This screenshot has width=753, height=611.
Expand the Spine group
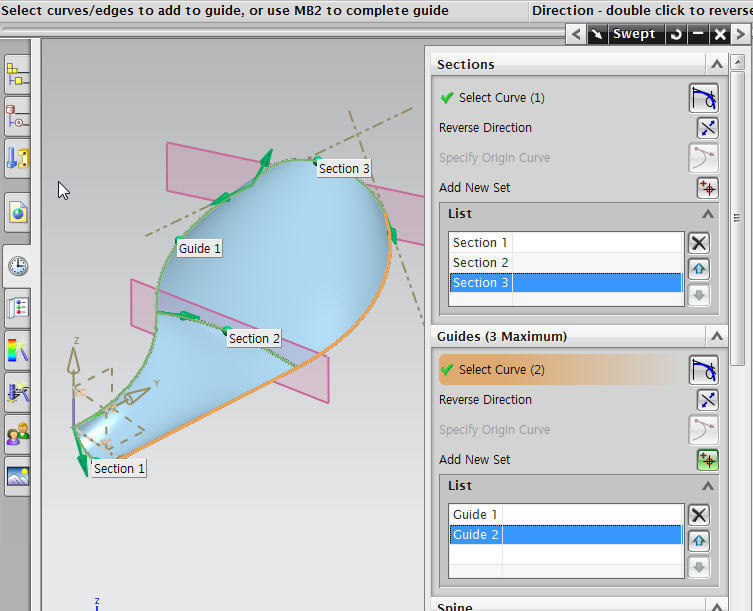716,606
